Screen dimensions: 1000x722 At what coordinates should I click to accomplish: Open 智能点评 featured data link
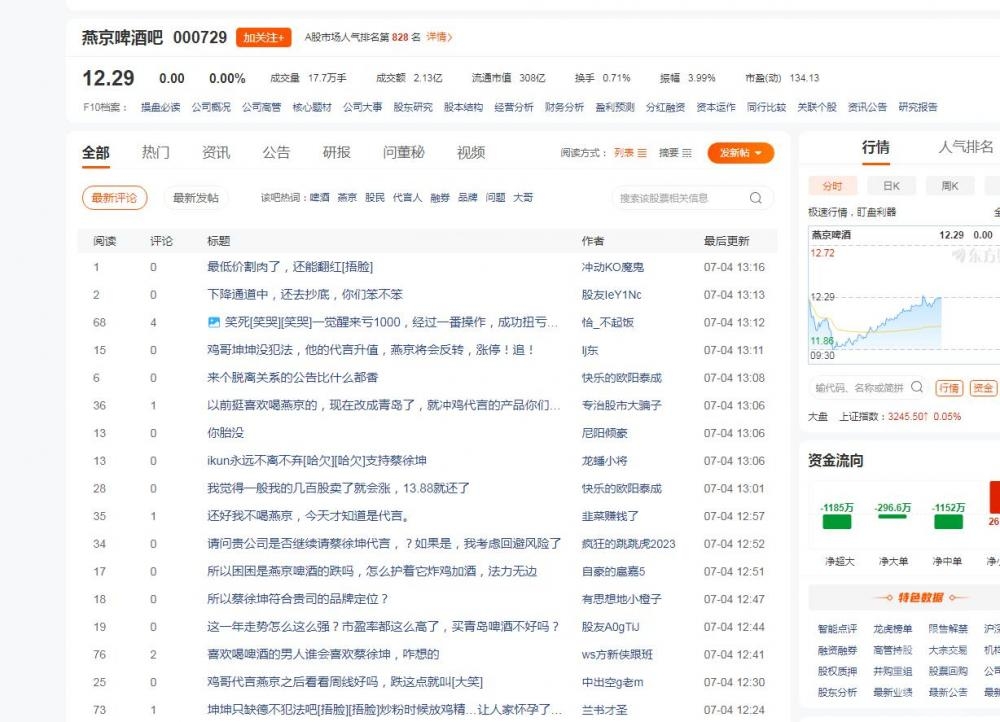point(837,629)
